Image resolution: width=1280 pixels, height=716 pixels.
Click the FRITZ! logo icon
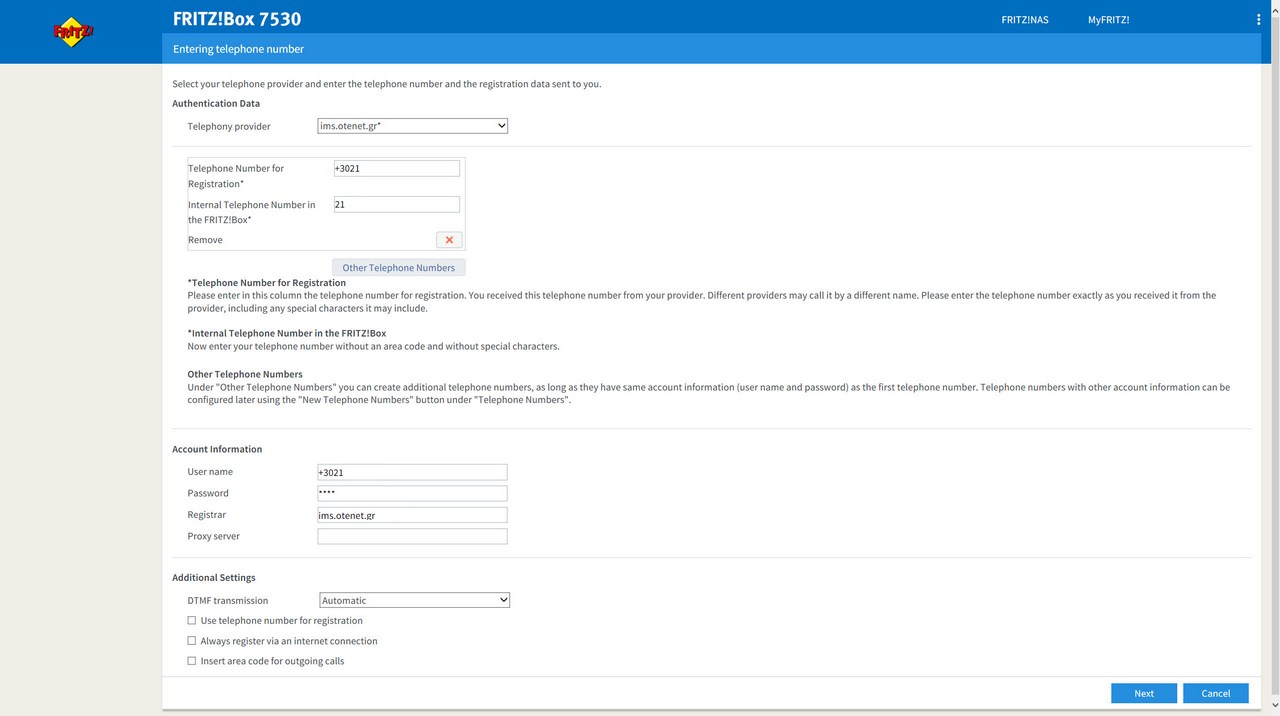point(73,32)
